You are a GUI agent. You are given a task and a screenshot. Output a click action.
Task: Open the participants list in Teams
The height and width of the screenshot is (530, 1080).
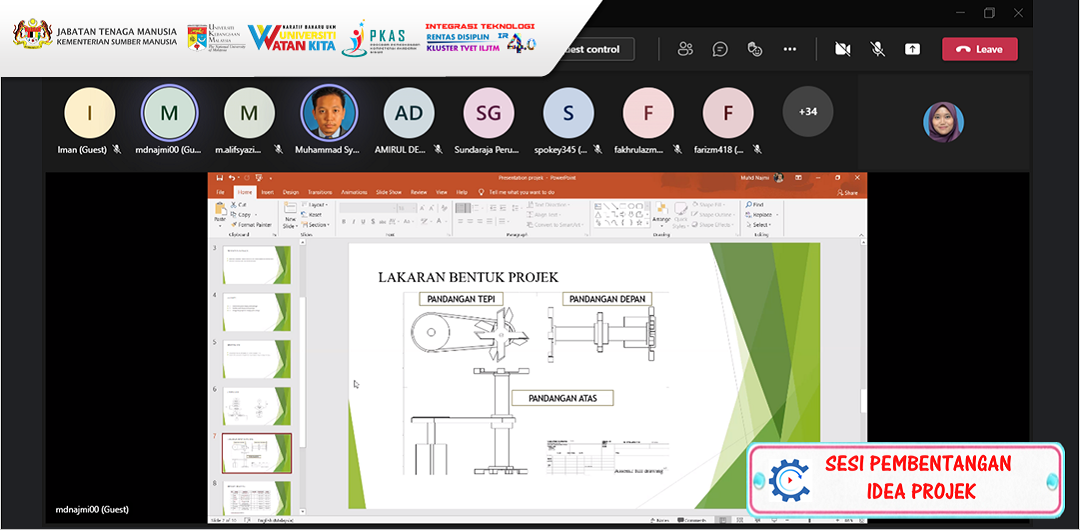point(685,49)
